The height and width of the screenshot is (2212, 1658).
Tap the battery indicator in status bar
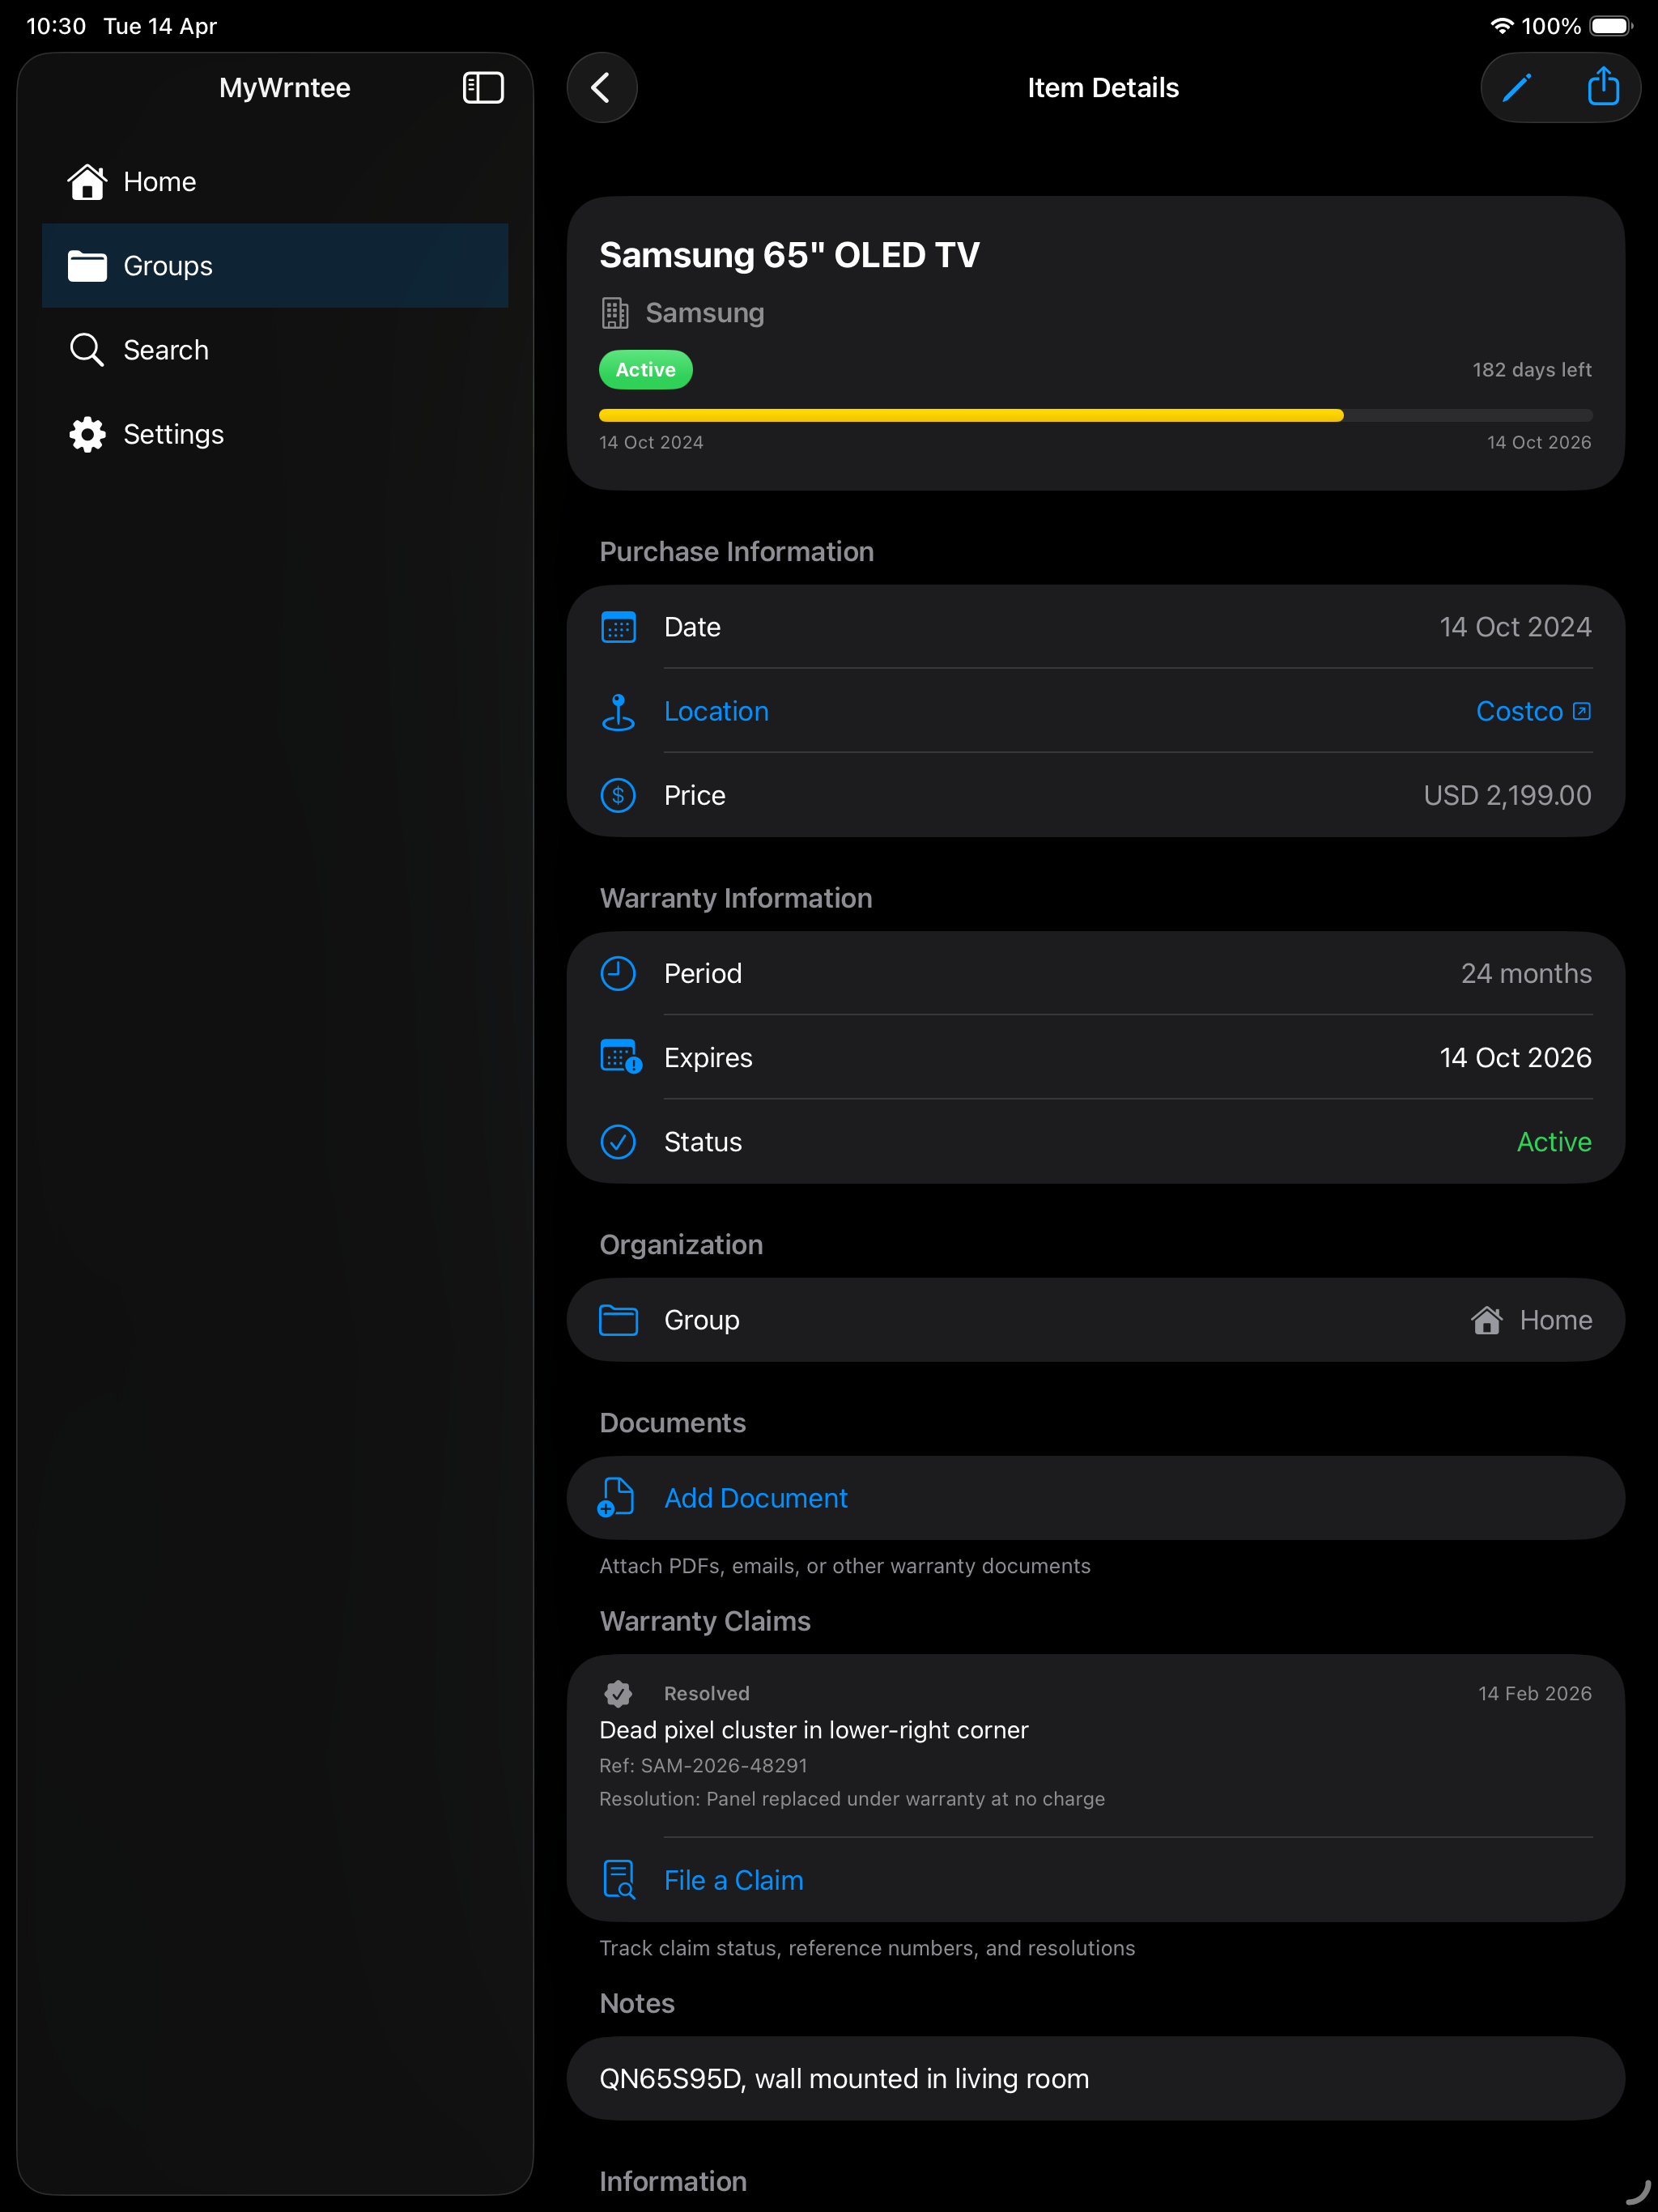[x=1611, y=26]
